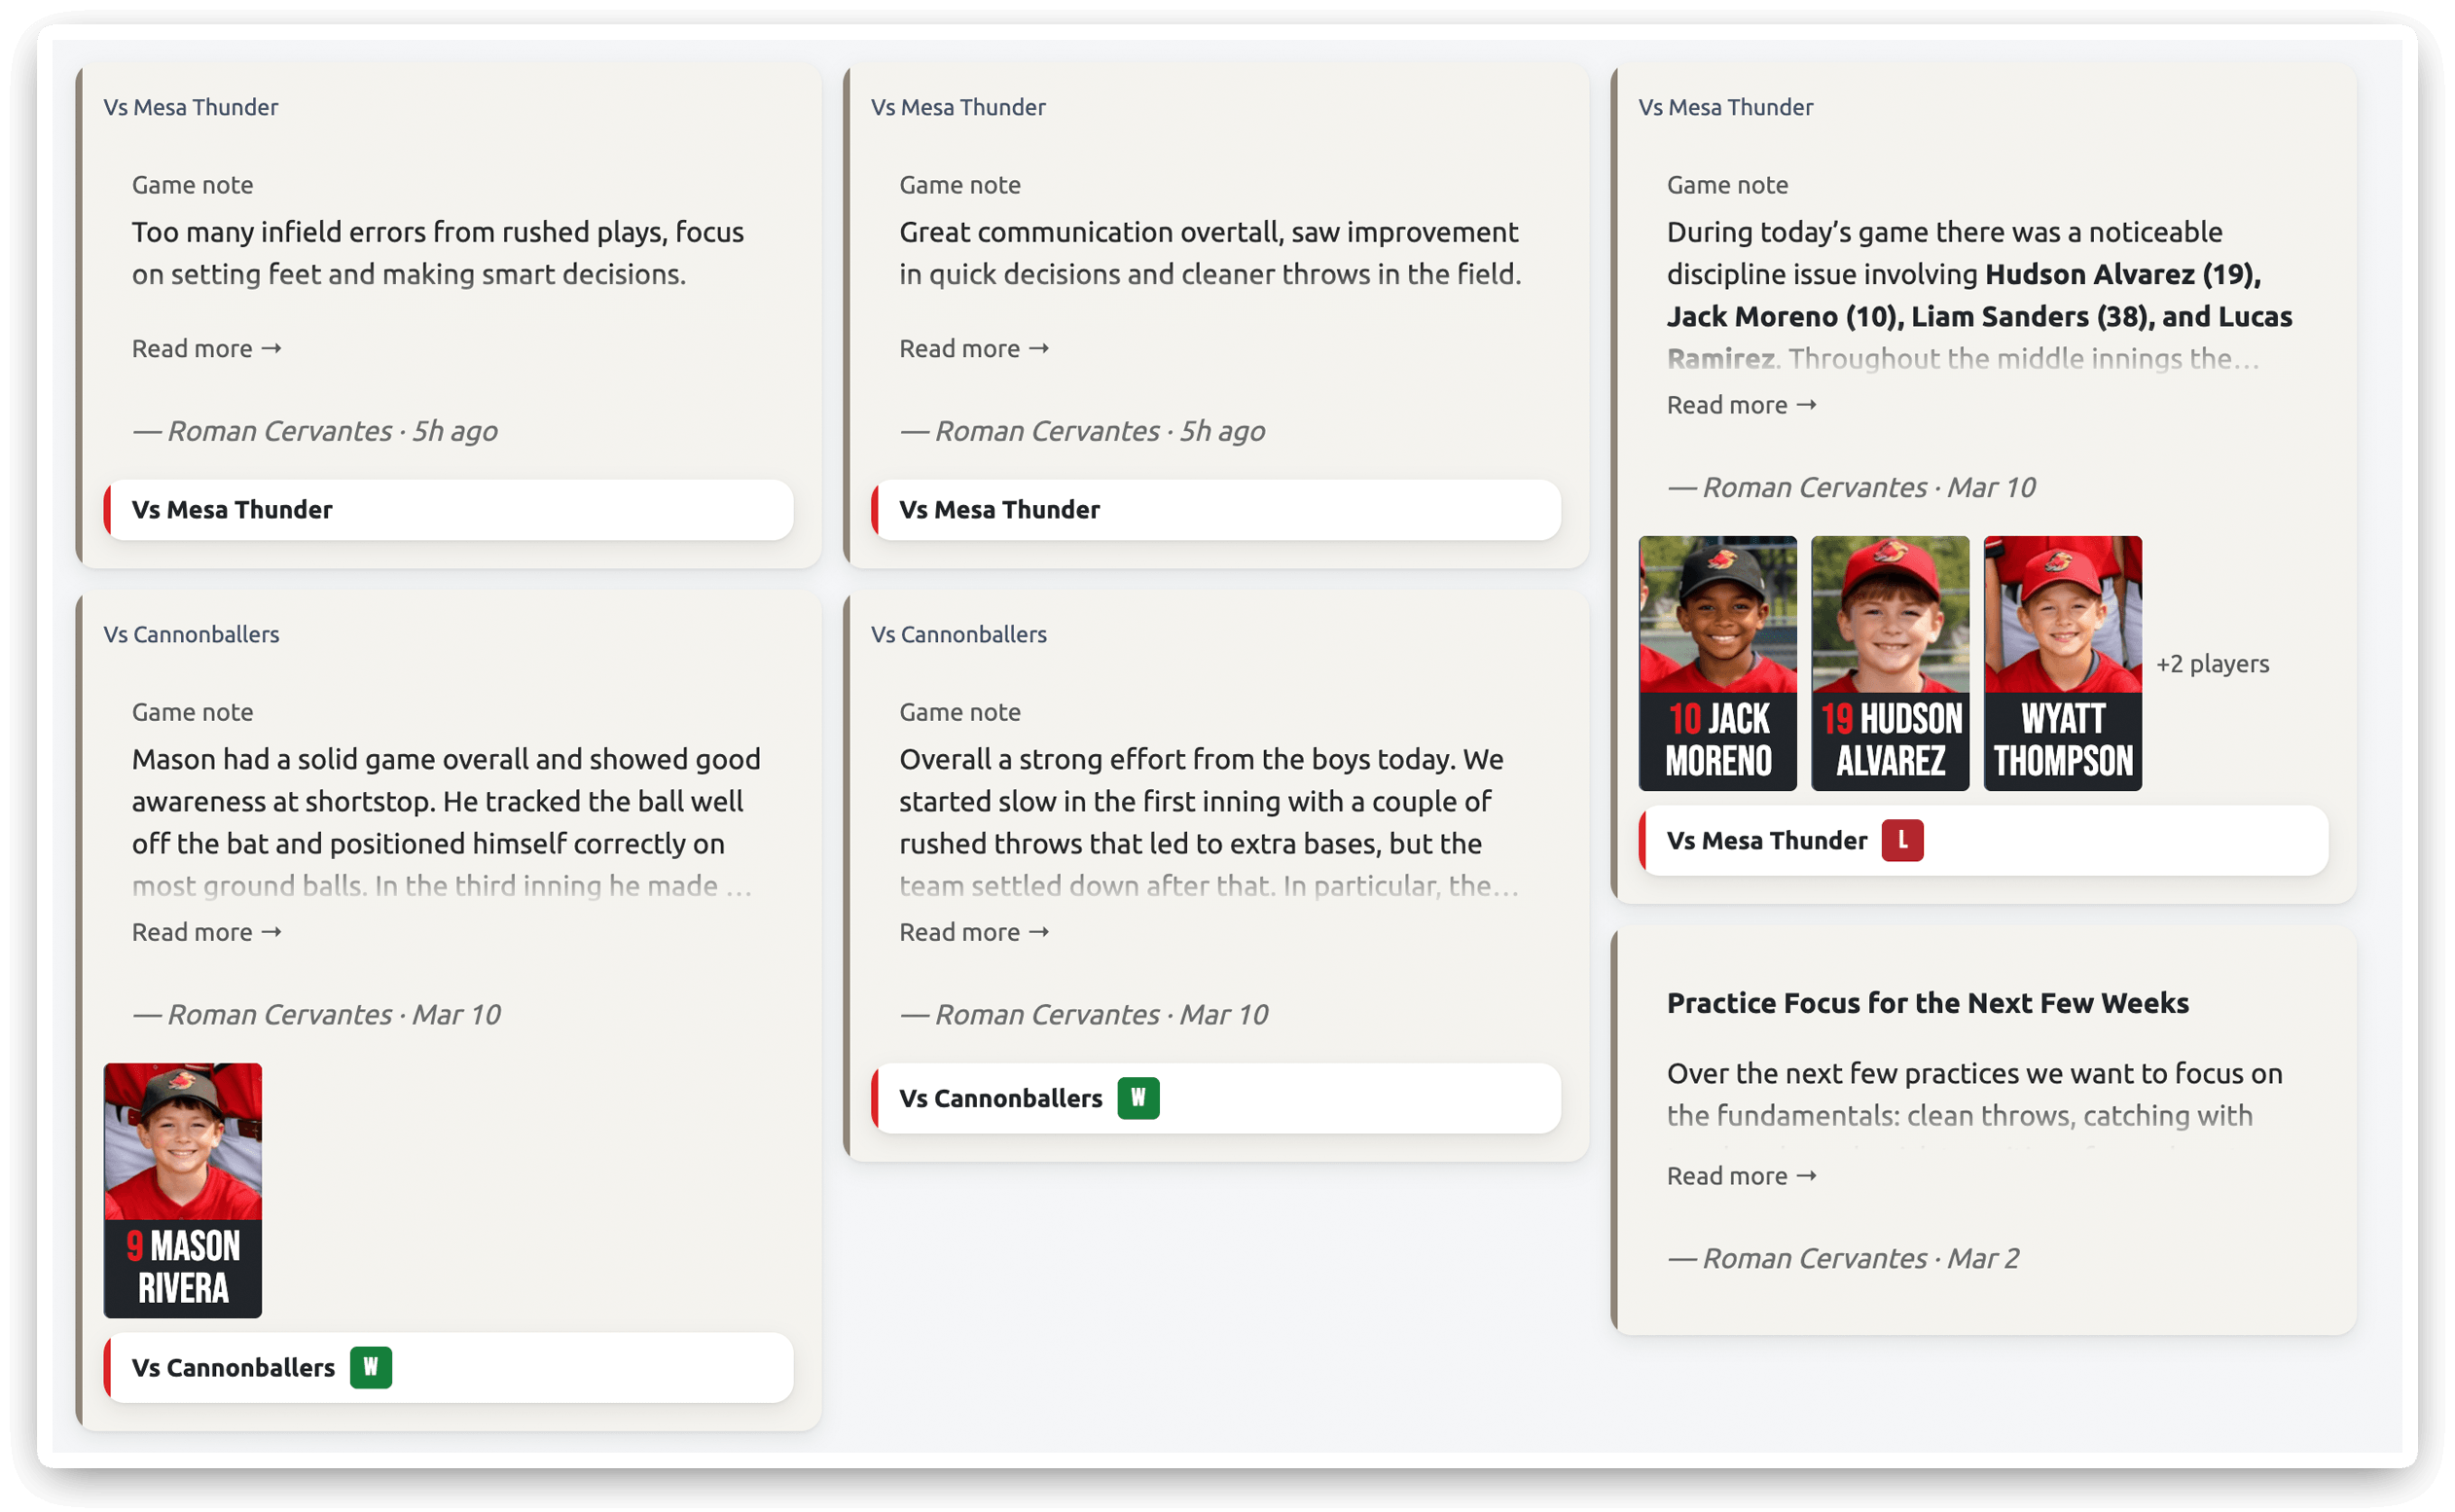The width and height of the screenshot is (2455, 1512).
Task: Read more on great communication note
Action: (x=973, y=348)
